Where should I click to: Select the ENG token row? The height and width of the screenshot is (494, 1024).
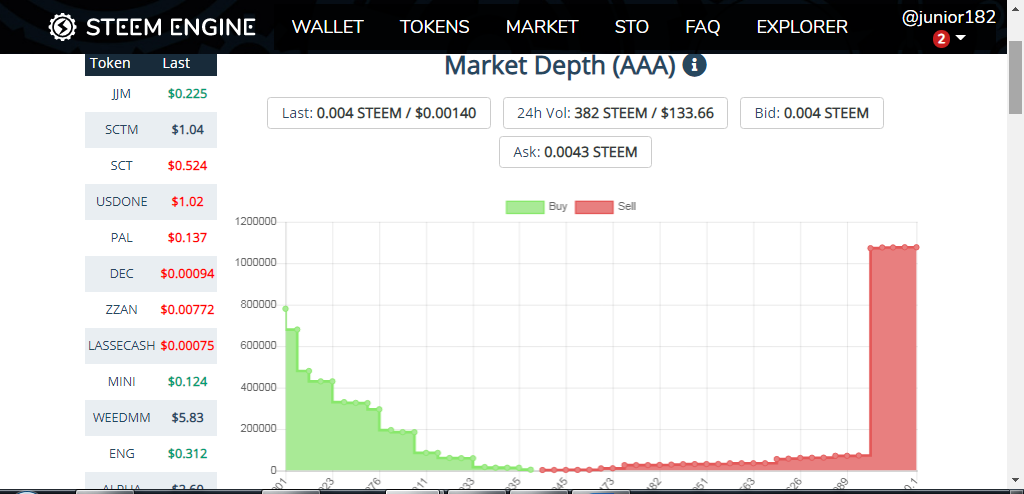tap(151, 453)
